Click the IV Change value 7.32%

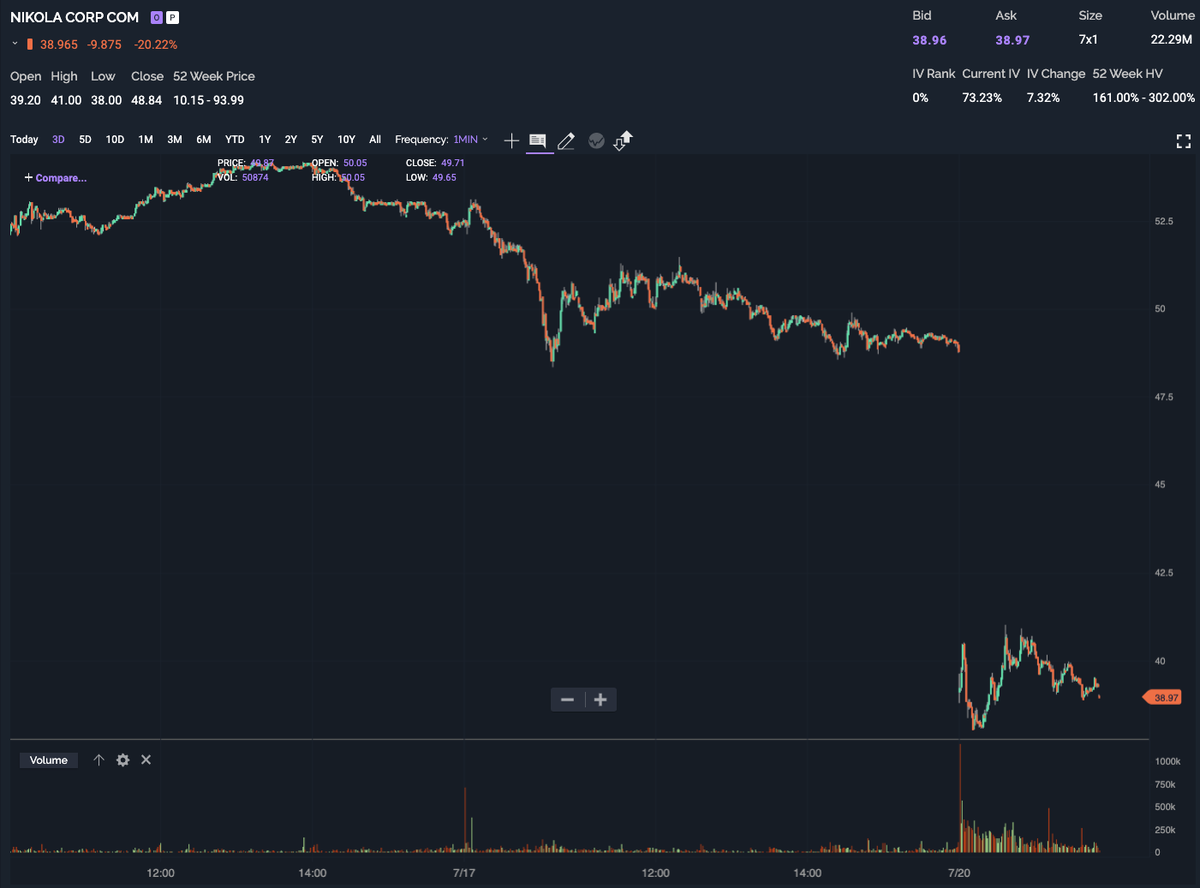pos(1044,98)
